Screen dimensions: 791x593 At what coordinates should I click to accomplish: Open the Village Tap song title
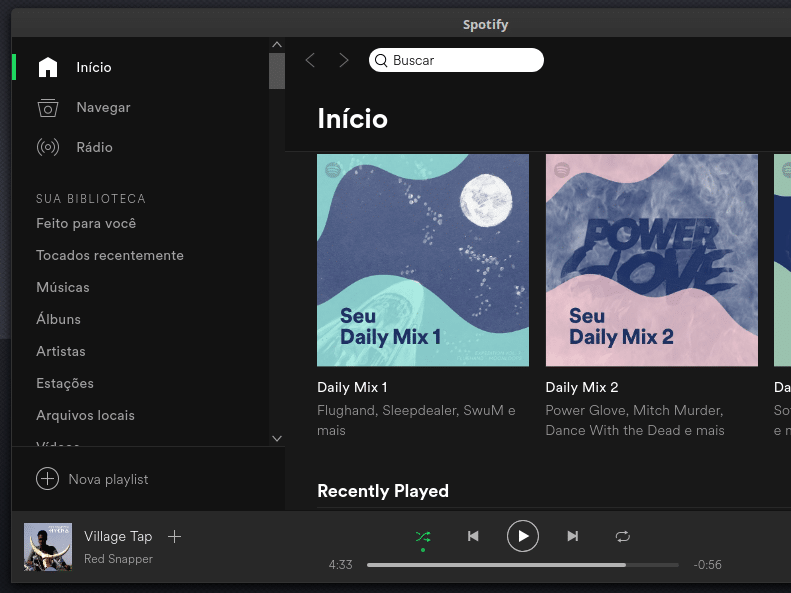point(118,536)
